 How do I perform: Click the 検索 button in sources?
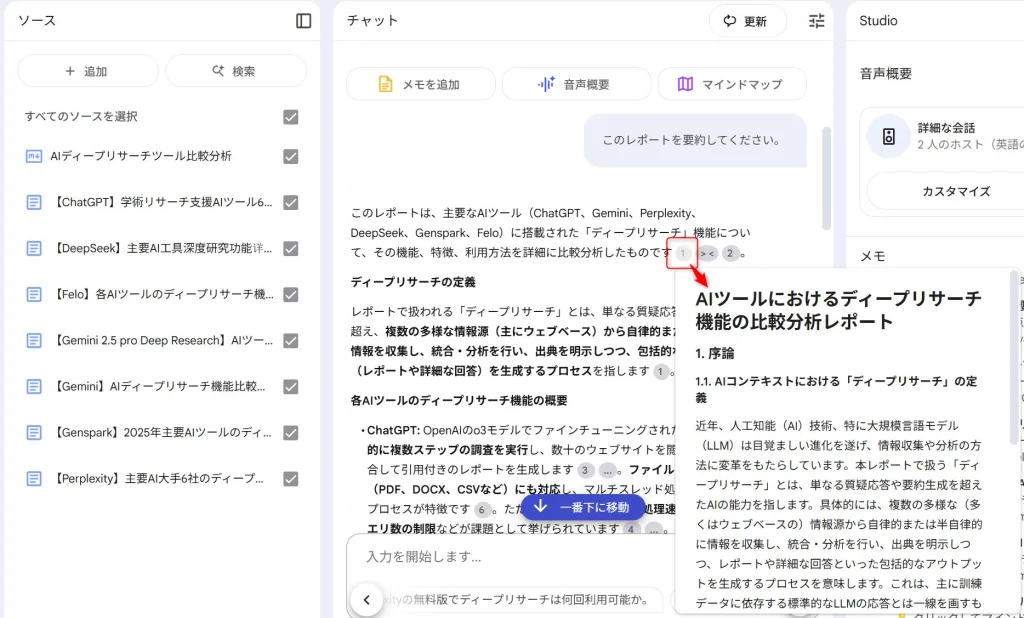[x=236, y=71]
